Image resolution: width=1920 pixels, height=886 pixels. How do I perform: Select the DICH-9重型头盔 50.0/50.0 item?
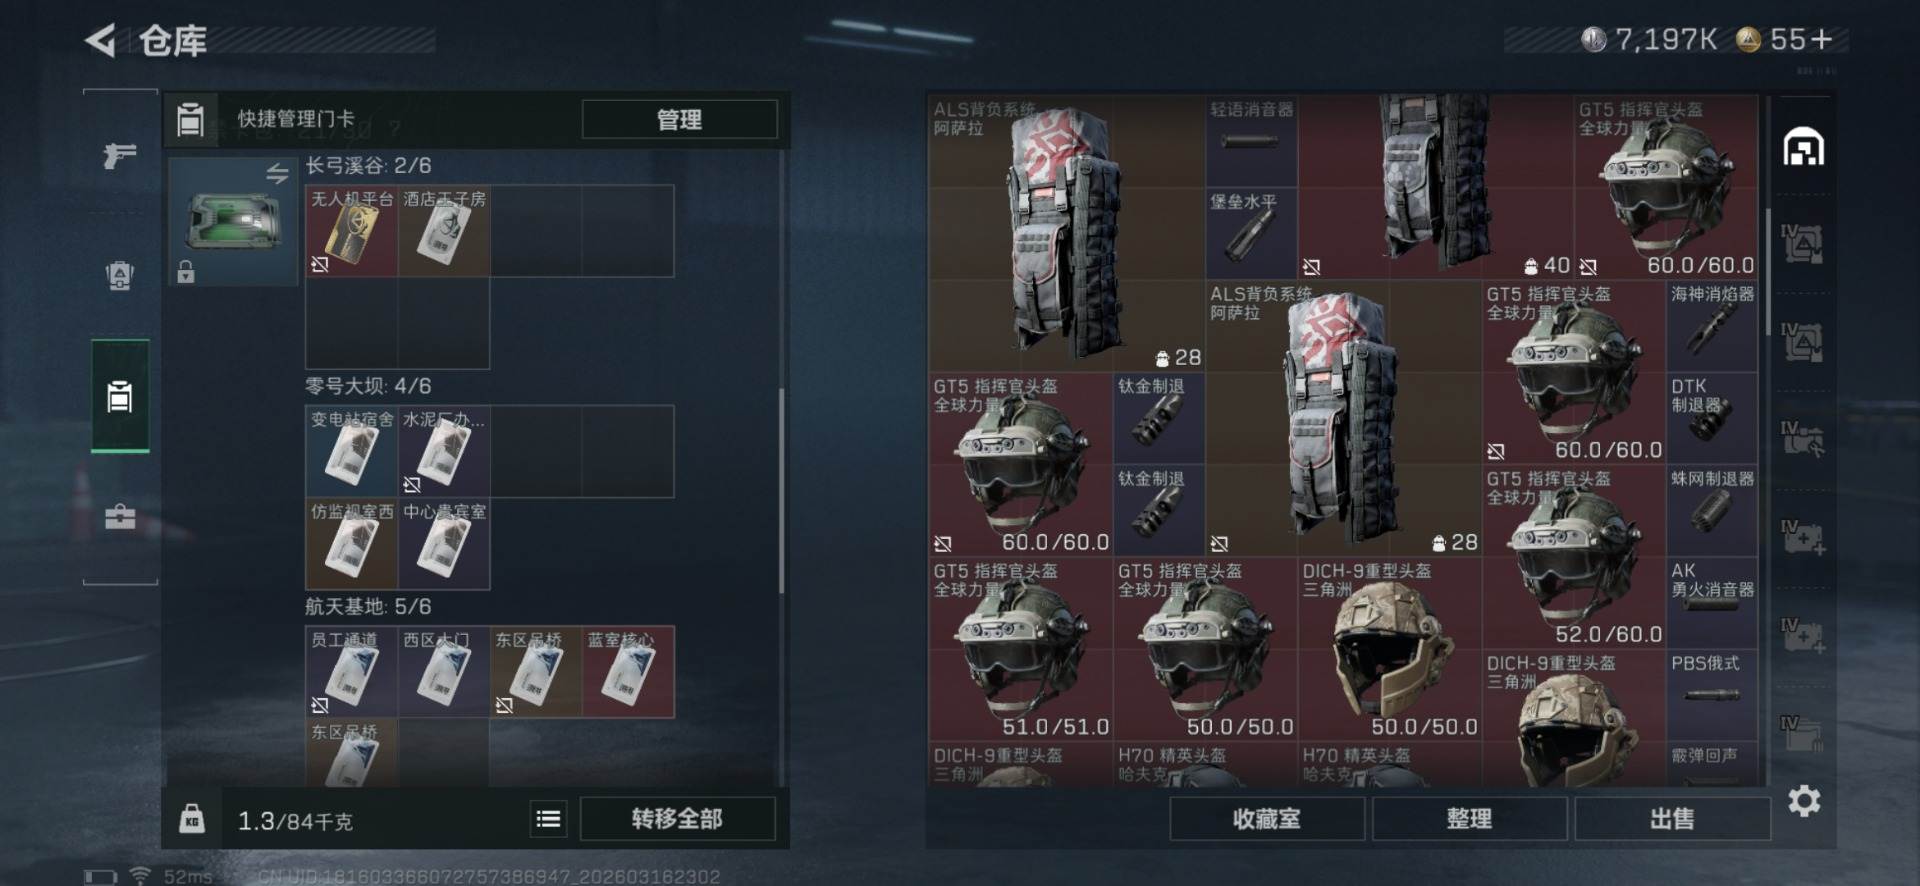click(x=1390, y=649)
